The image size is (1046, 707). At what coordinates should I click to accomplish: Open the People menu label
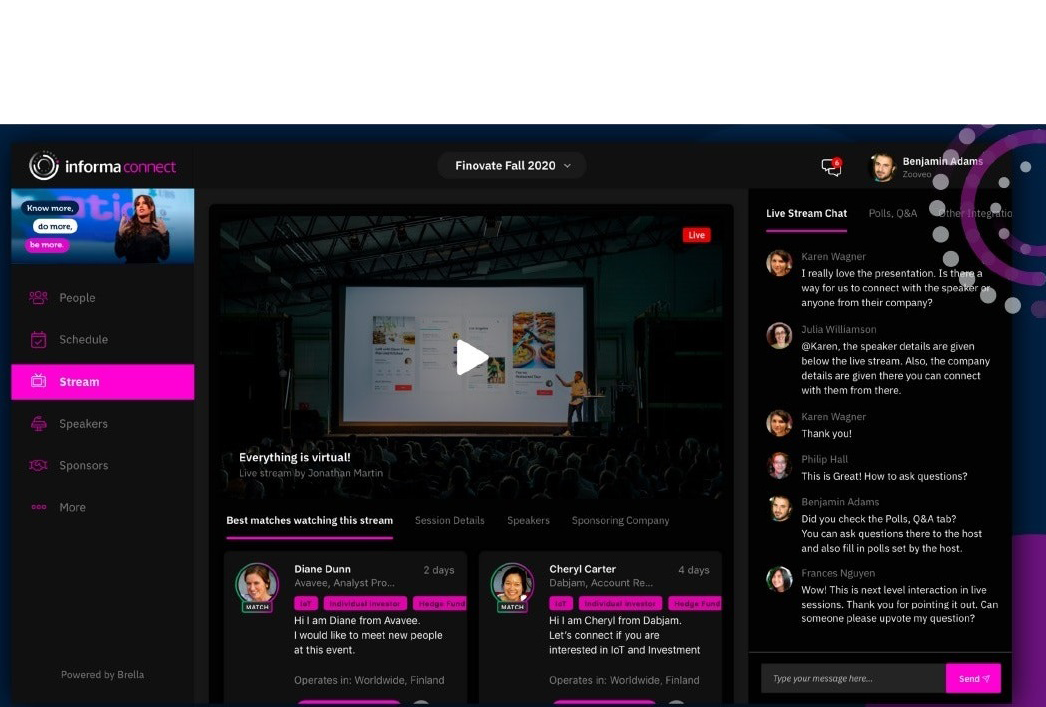pos(77,298)
